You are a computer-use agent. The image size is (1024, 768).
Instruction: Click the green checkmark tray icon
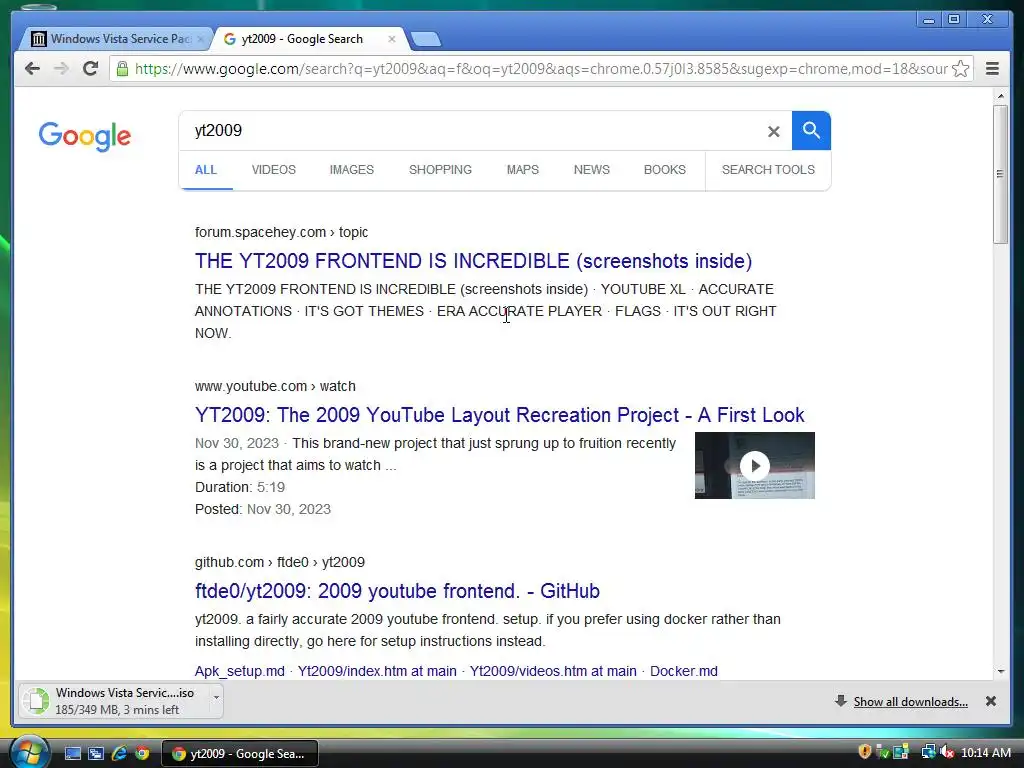[x=882, y=752]
